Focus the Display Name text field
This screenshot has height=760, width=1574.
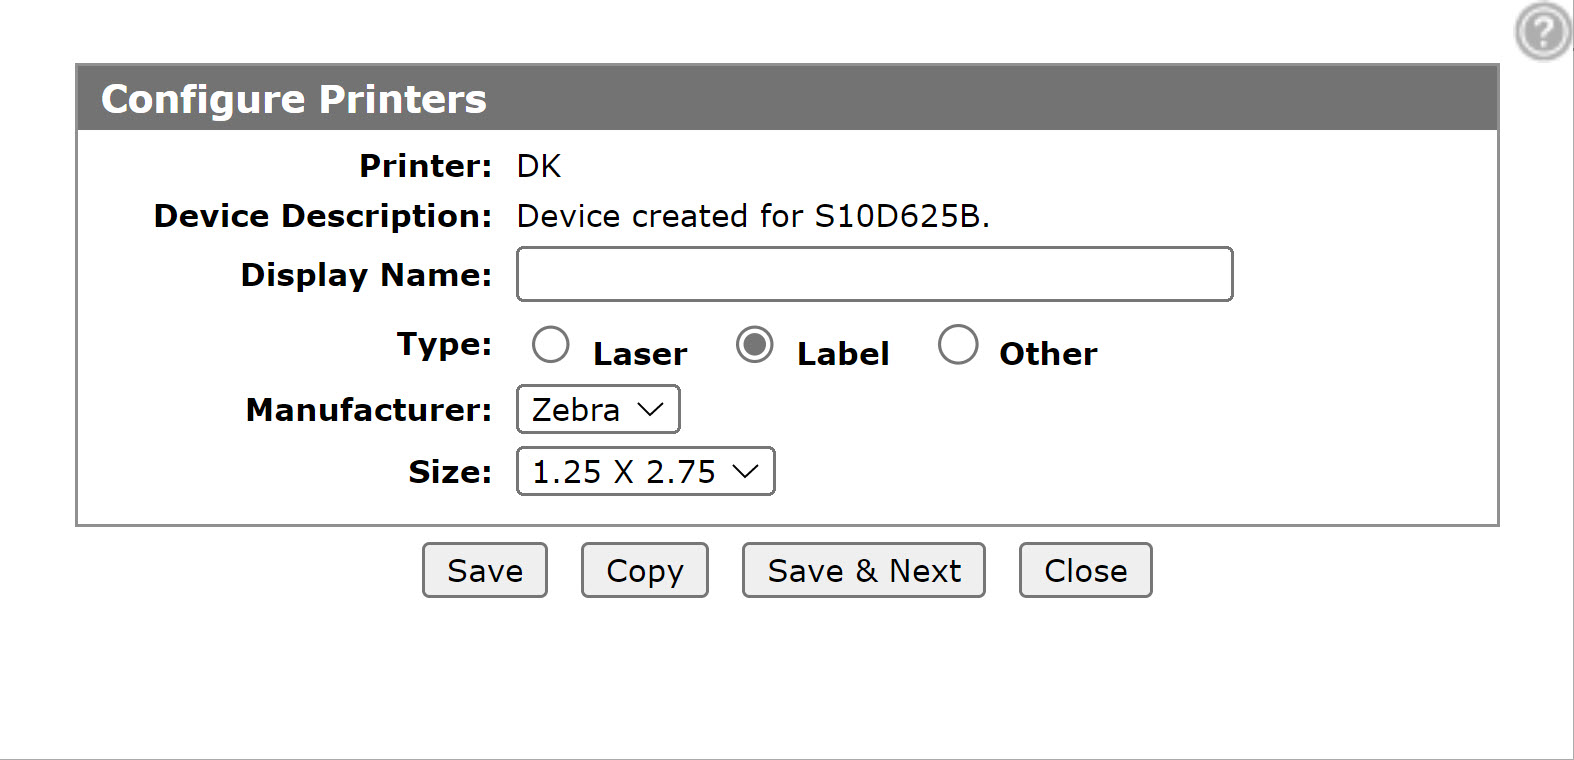click(874, 274)
